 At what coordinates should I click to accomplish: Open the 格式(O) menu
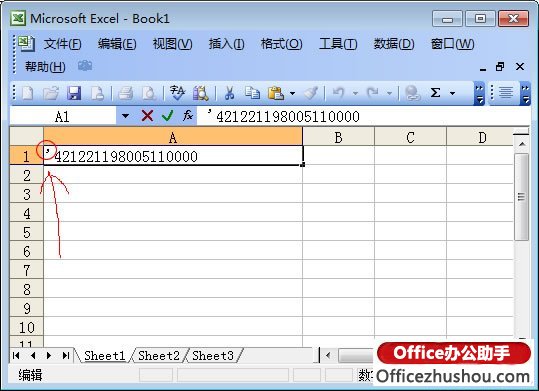click(x=282, y=44)
